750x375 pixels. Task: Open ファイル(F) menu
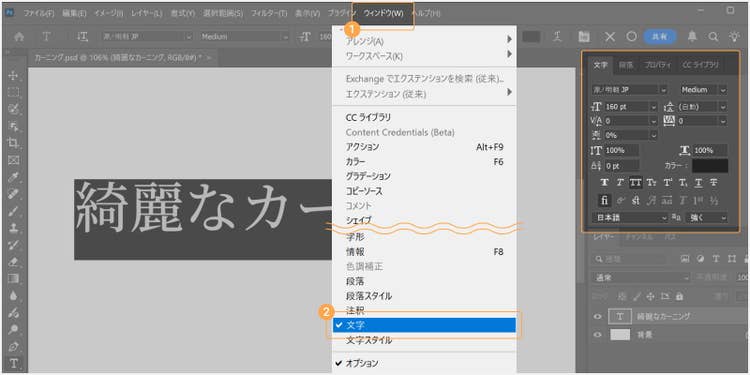(38, 13)
